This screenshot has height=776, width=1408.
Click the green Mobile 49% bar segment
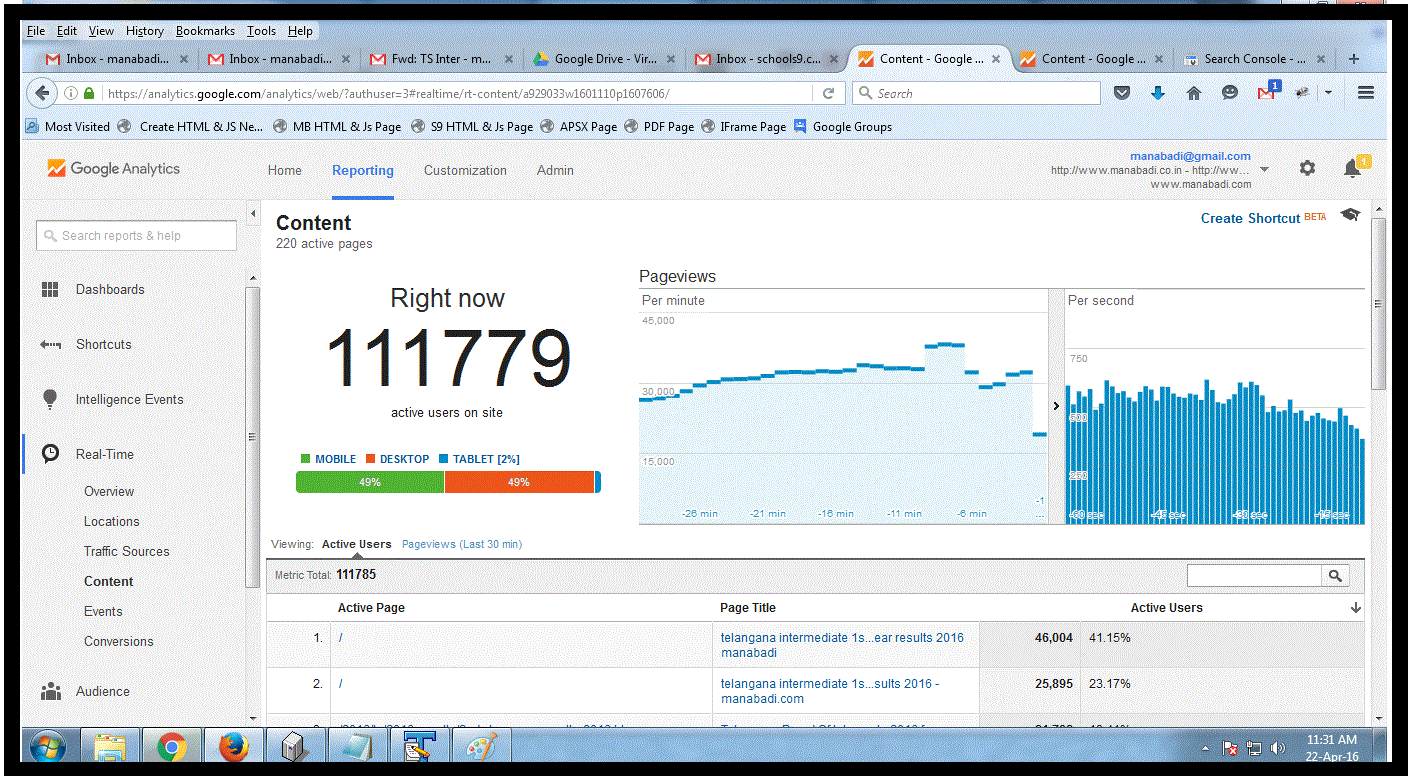tap(370, 482)
